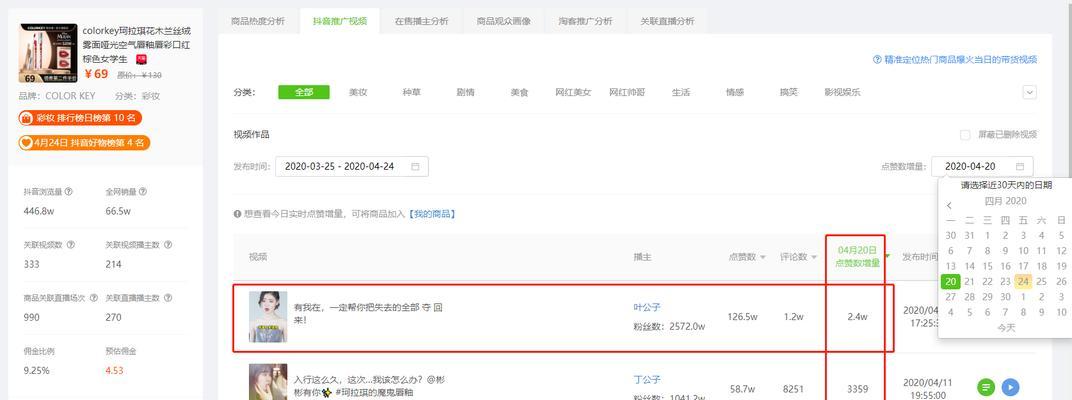Click 今天 in calendar popup
The width and height of the screenshot is (1072, 400).
click(1006, 328)
